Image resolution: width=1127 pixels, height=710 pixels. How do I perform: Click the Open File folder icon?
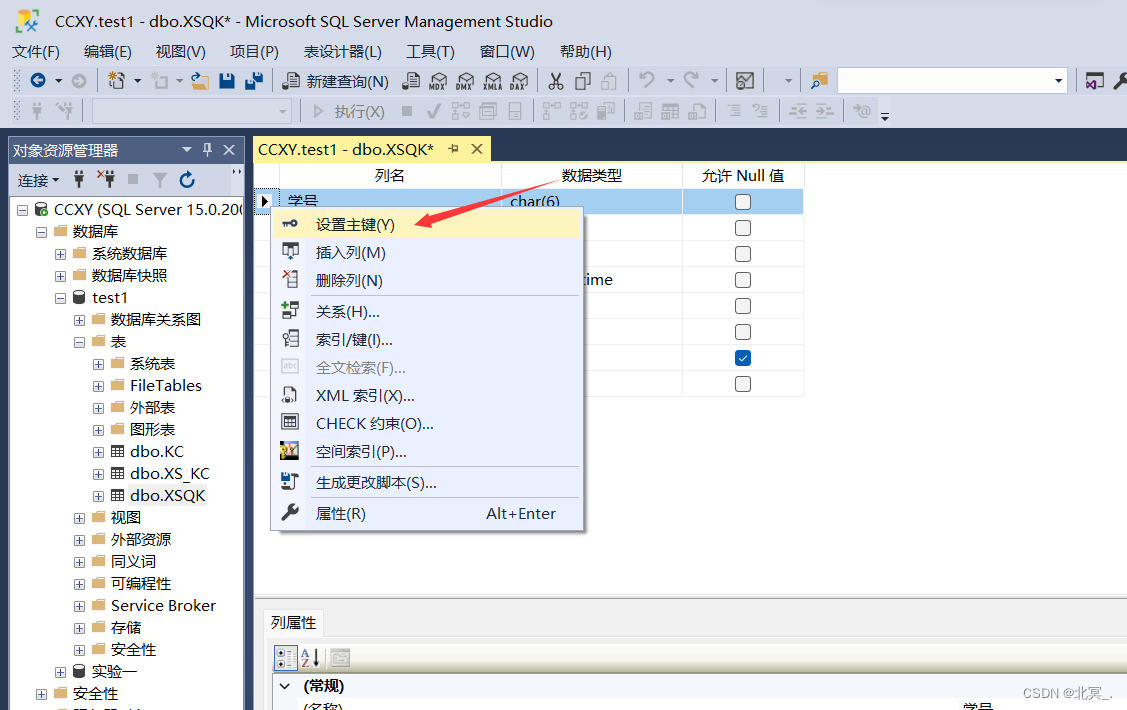(200, 81)
